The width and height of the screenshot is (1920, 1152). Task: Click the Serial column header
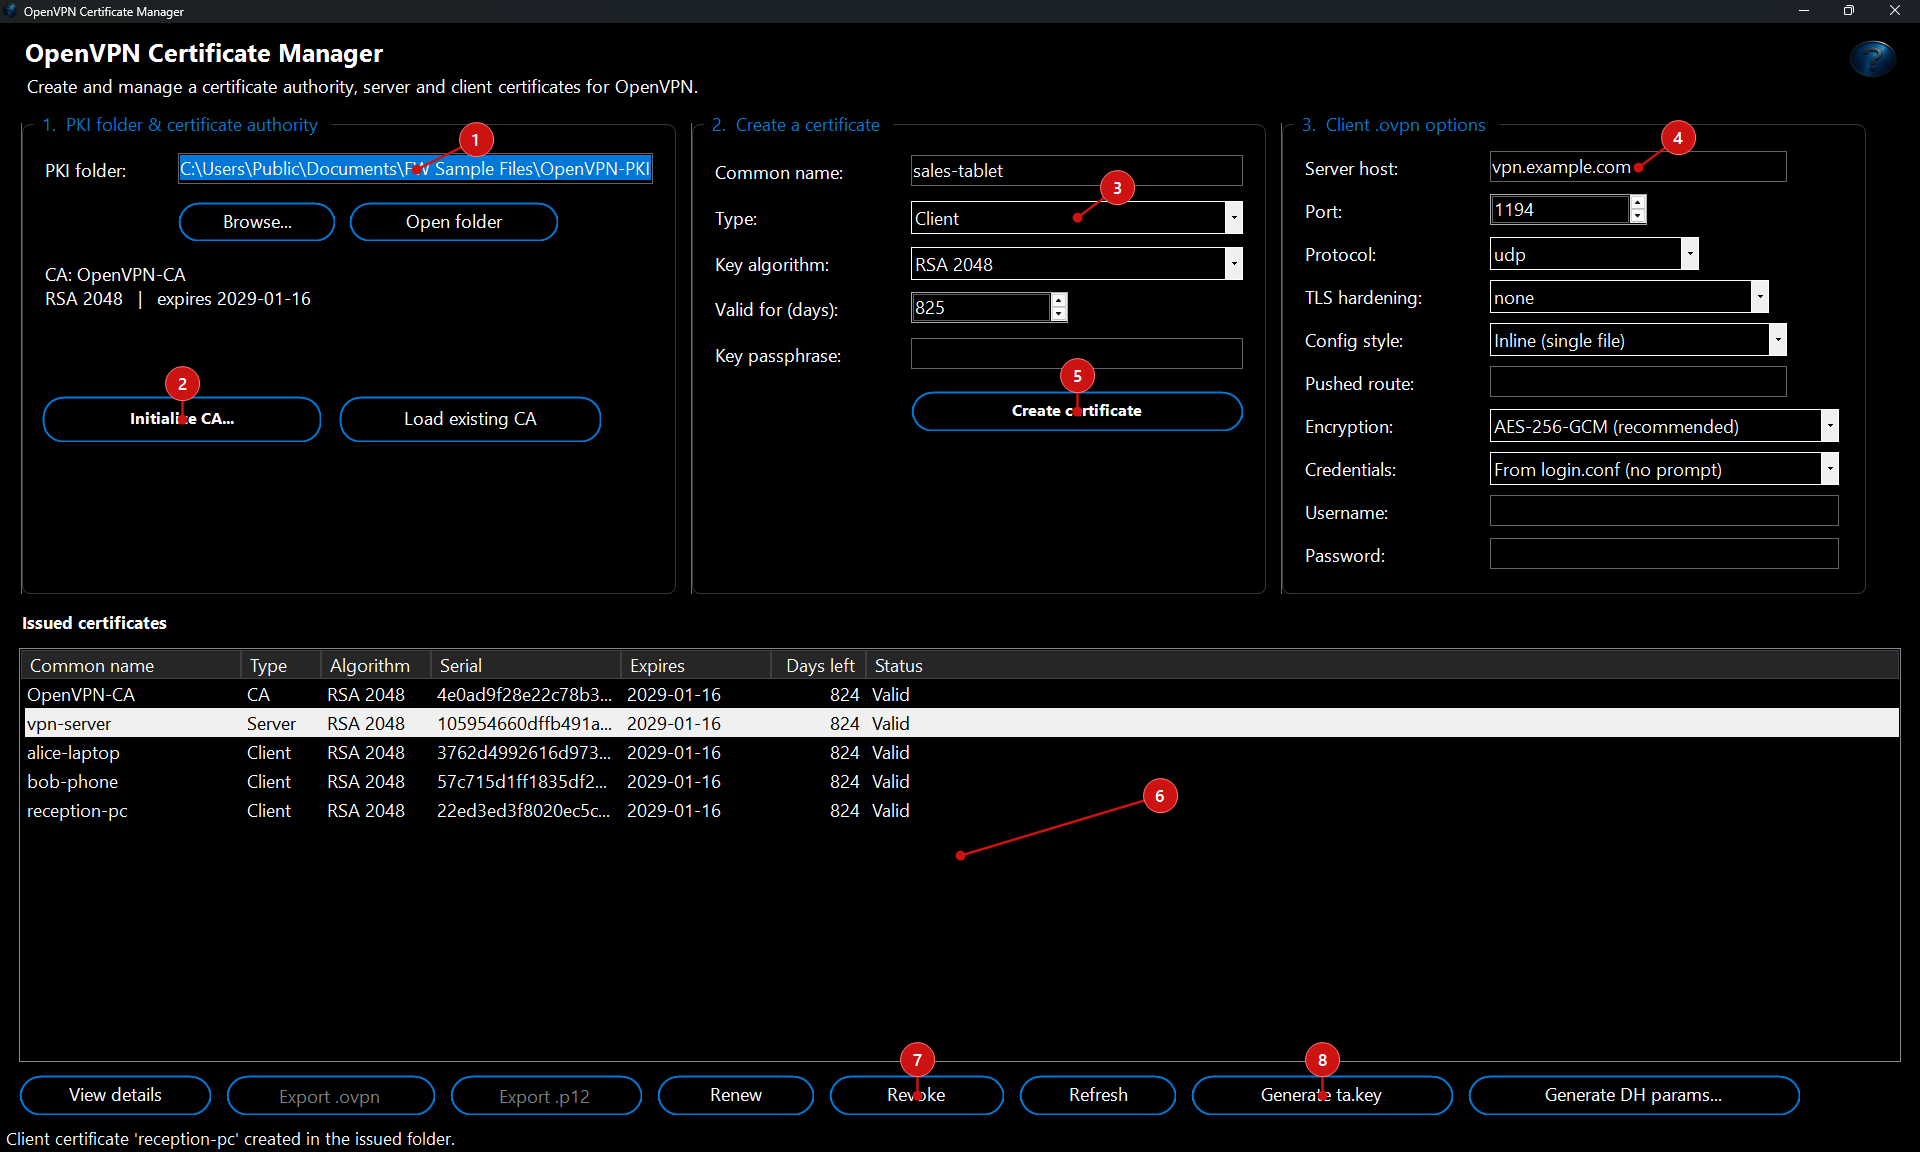click(x=525, y=665)
